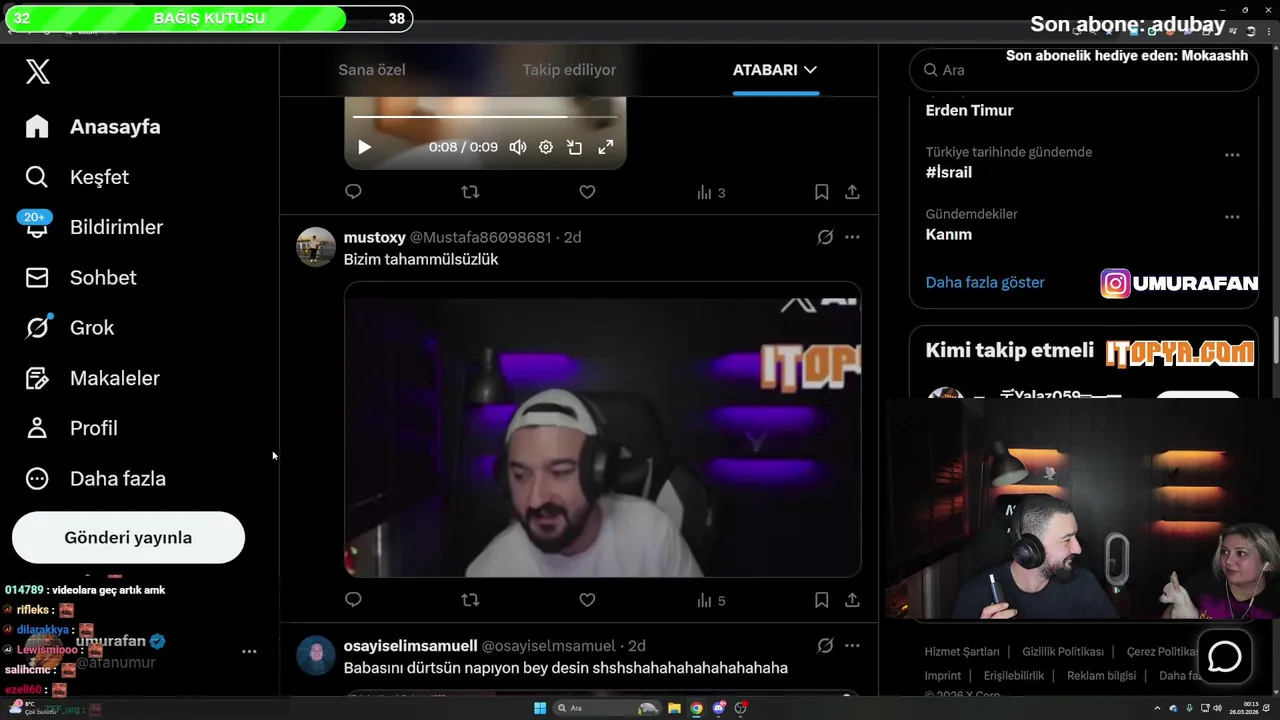This screenshot has width=1280, height=720.
Task: Reply to the top video post
Action: coord(353,192)
